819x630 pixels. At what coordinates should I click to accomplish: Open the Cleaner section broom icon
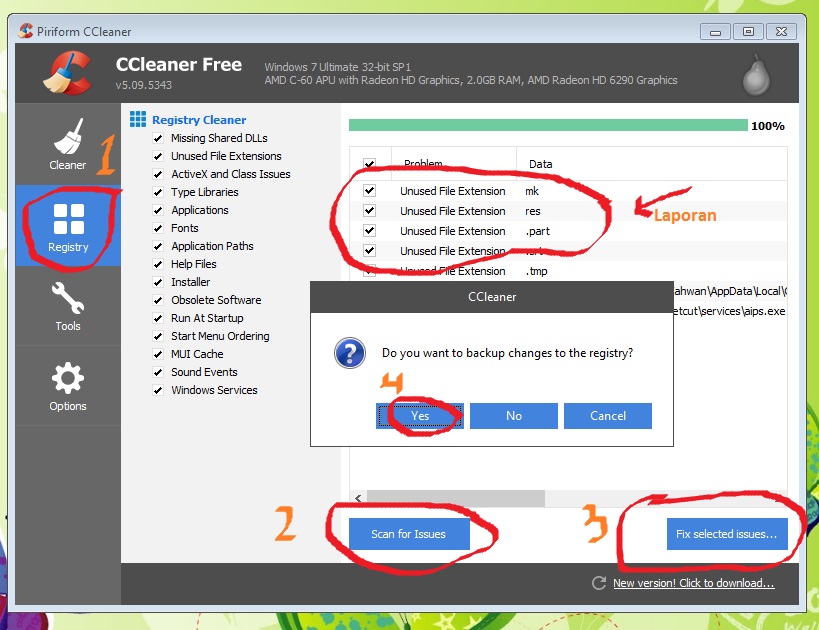(x=68, y=136)
